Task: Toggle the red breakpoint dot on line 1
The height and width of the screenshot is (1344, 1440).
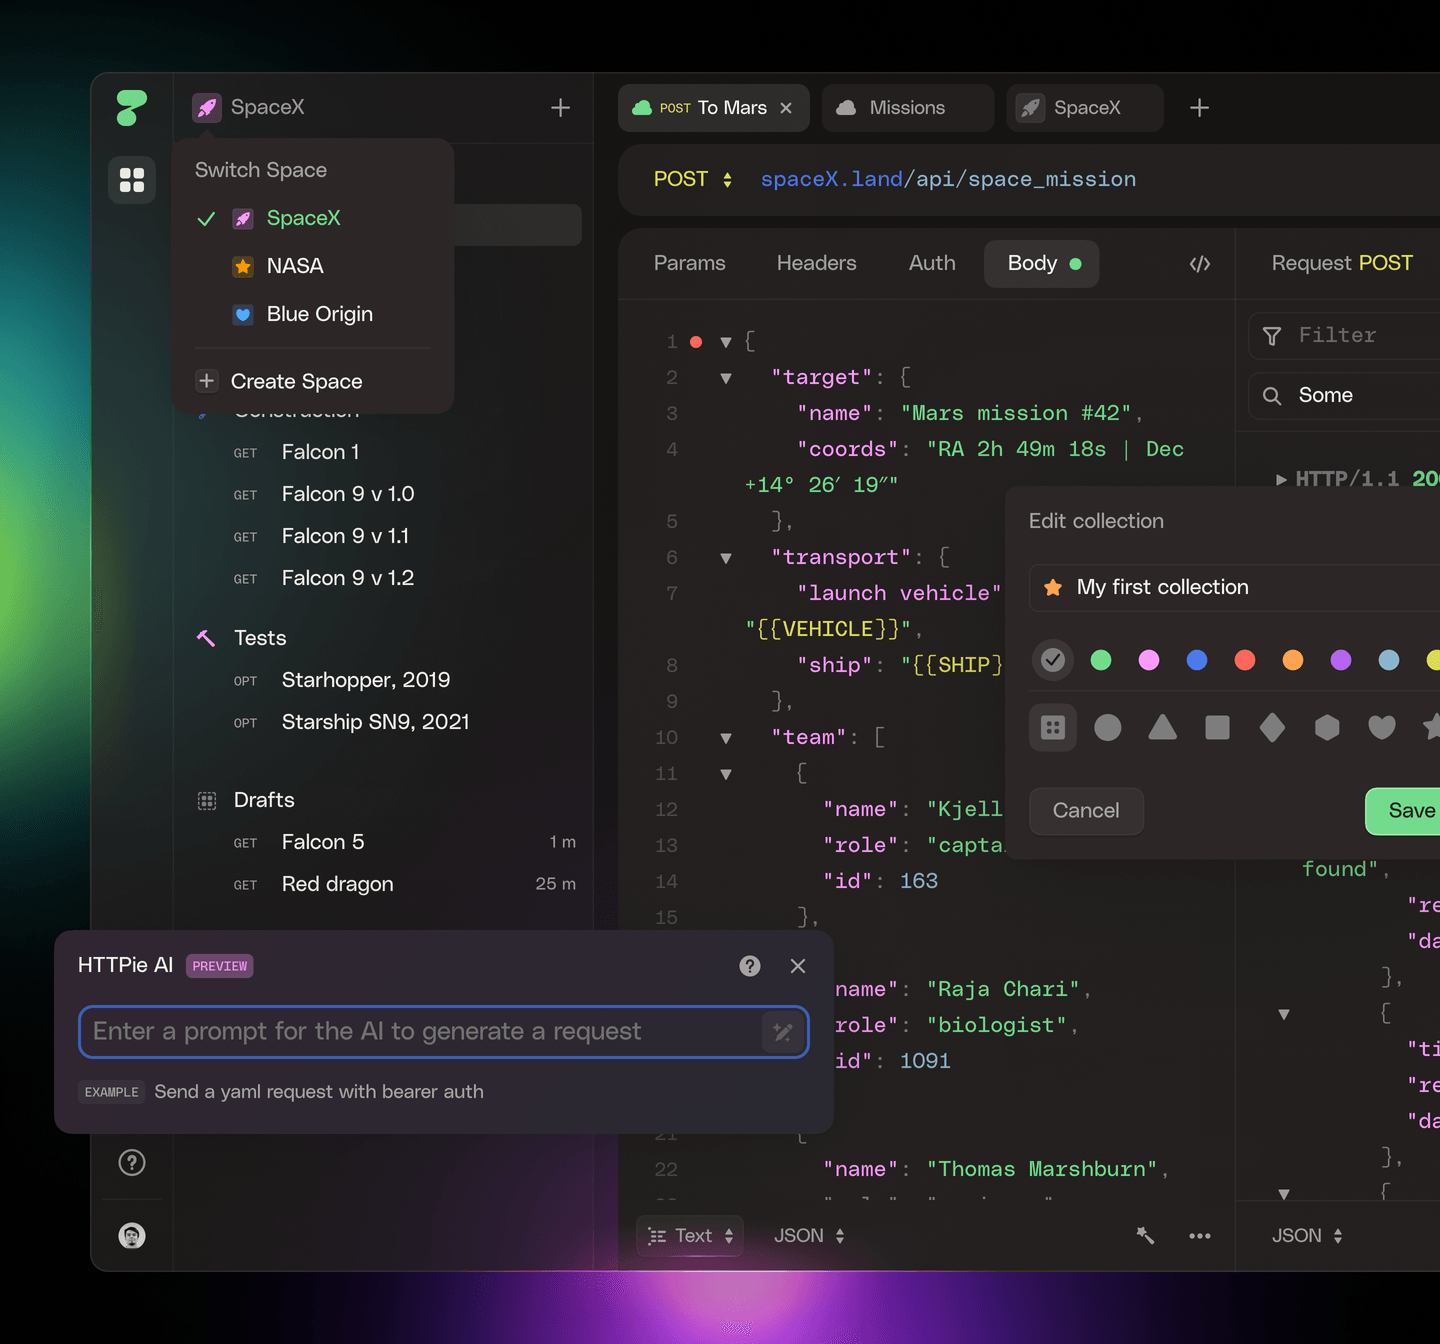Action: pos(696,342)
